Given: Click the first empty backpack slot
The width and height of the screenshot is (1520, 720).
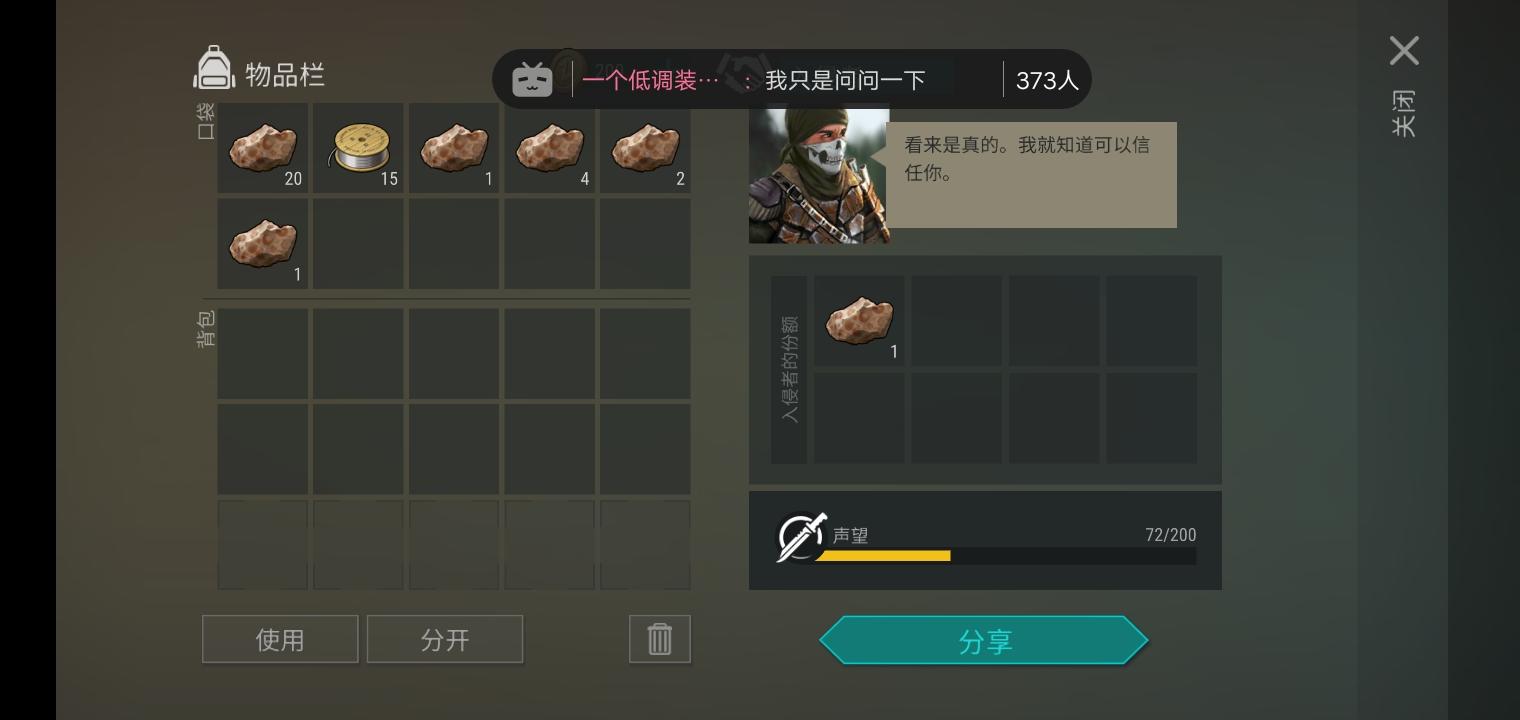Looking at the screenshot, I should click(x=263, y=353).
